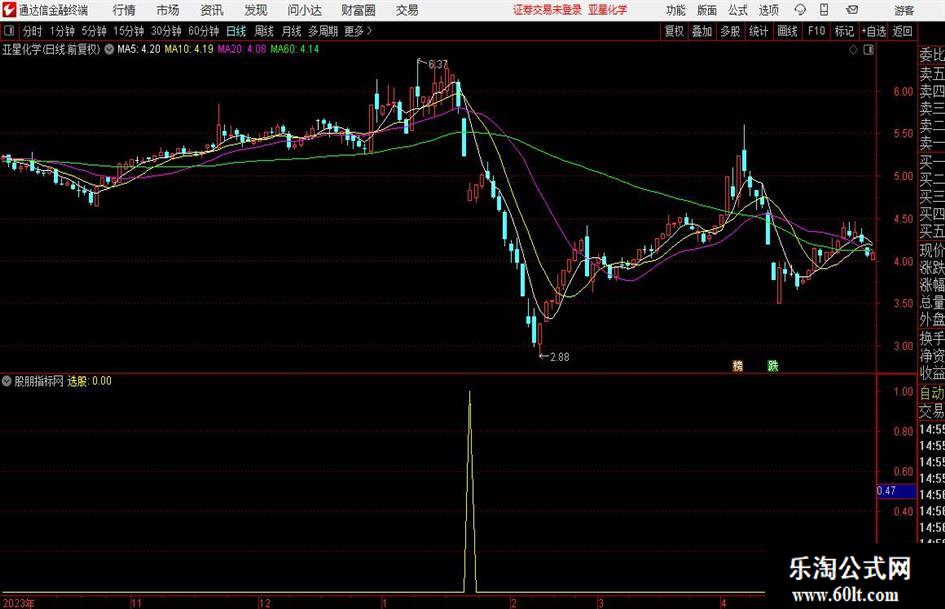This screenshot has width=945, height=609.
Task: Click the 股朋指标网 indicator name
Action: pyautogui.click(x=39, y=381)
